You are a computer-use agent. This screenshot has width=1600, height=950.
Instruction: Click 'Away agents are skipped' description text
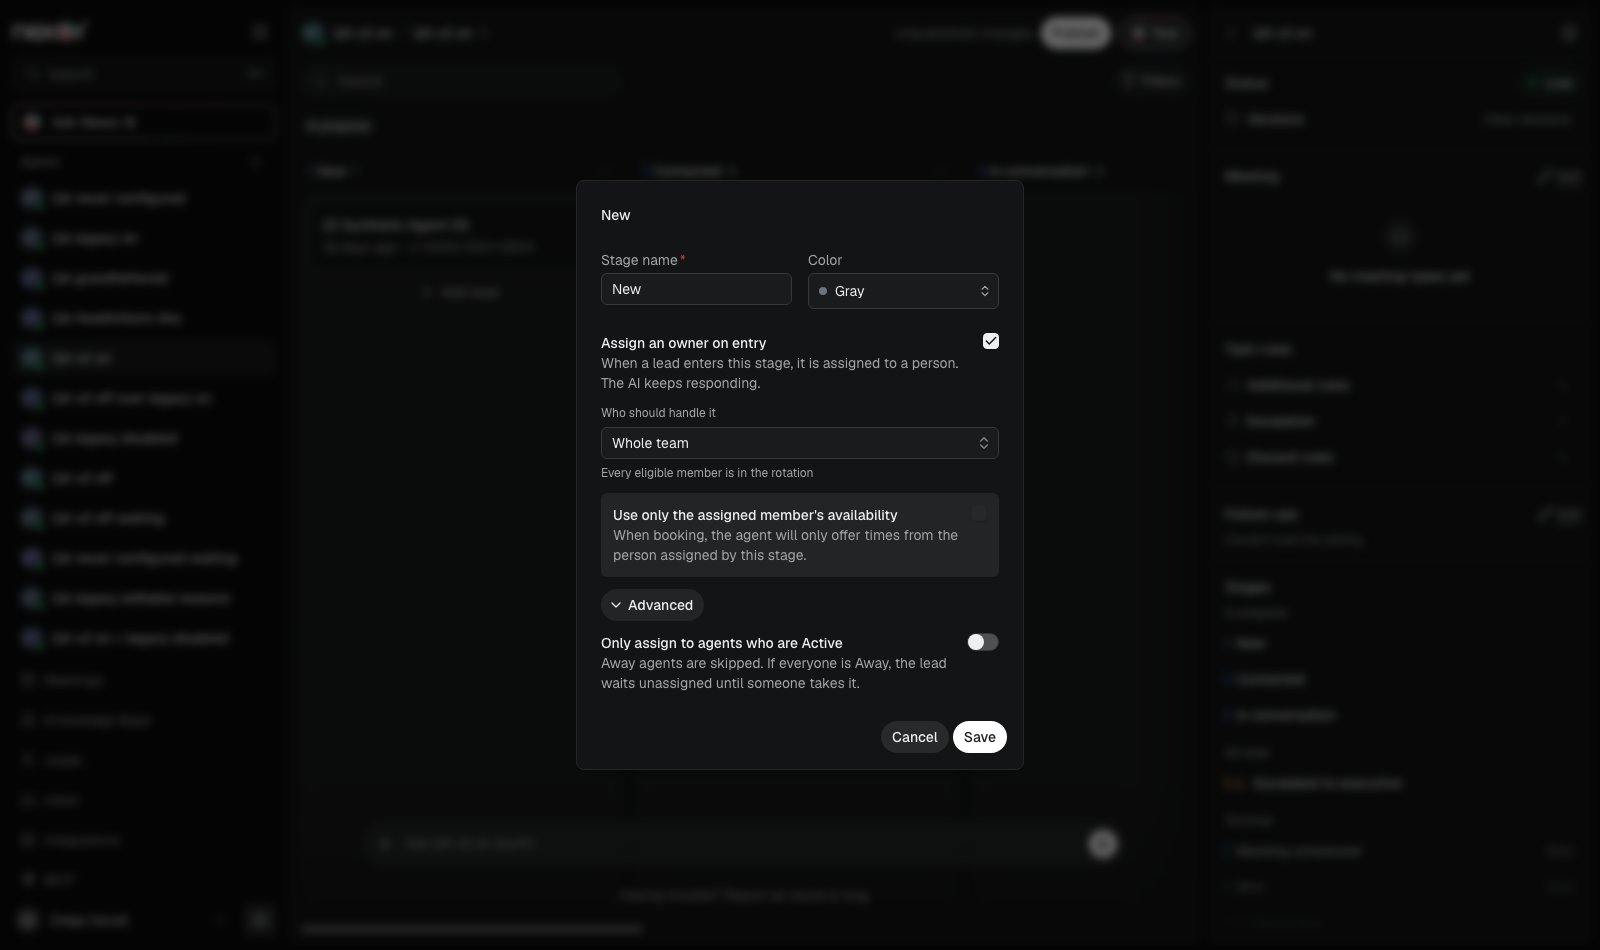pyautogui.click(x=773, y=673)
